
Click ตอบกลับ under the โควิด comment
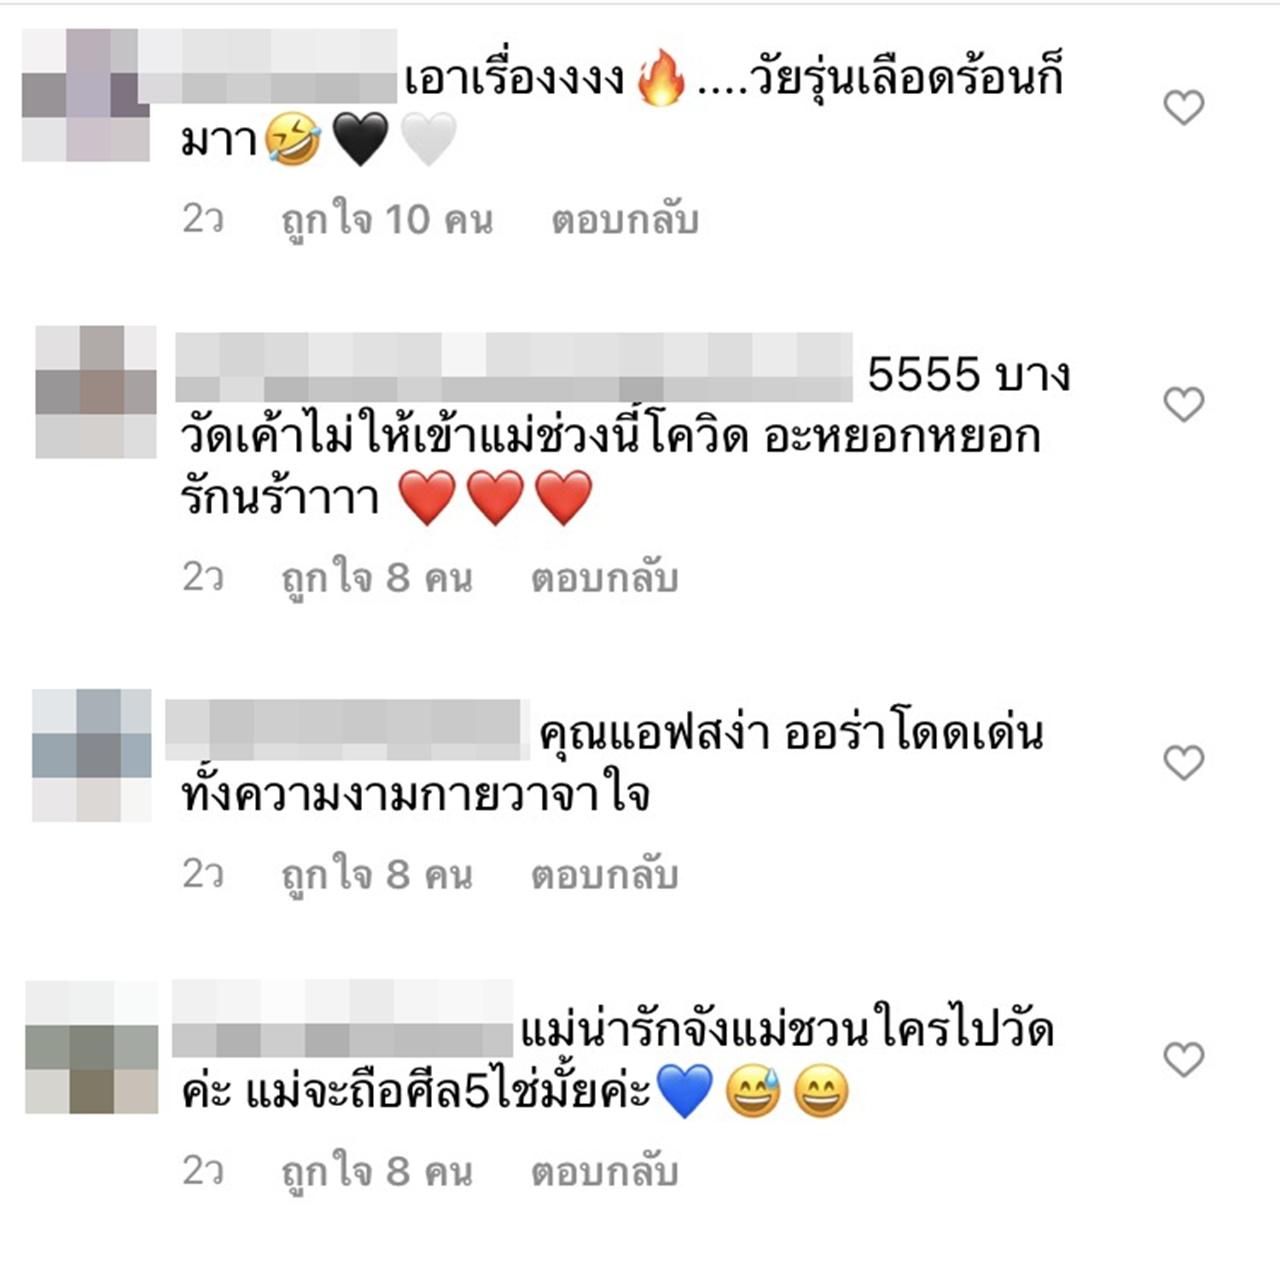pos(605,578)
